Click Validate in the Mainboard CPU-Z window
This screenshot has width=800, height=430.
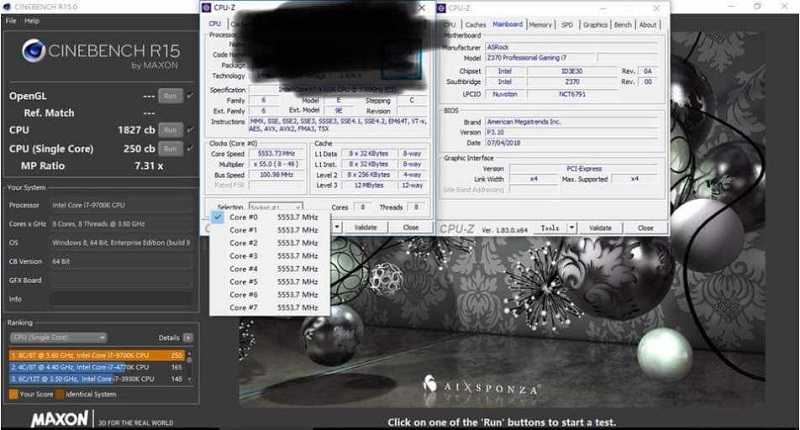tap(599, 227)
